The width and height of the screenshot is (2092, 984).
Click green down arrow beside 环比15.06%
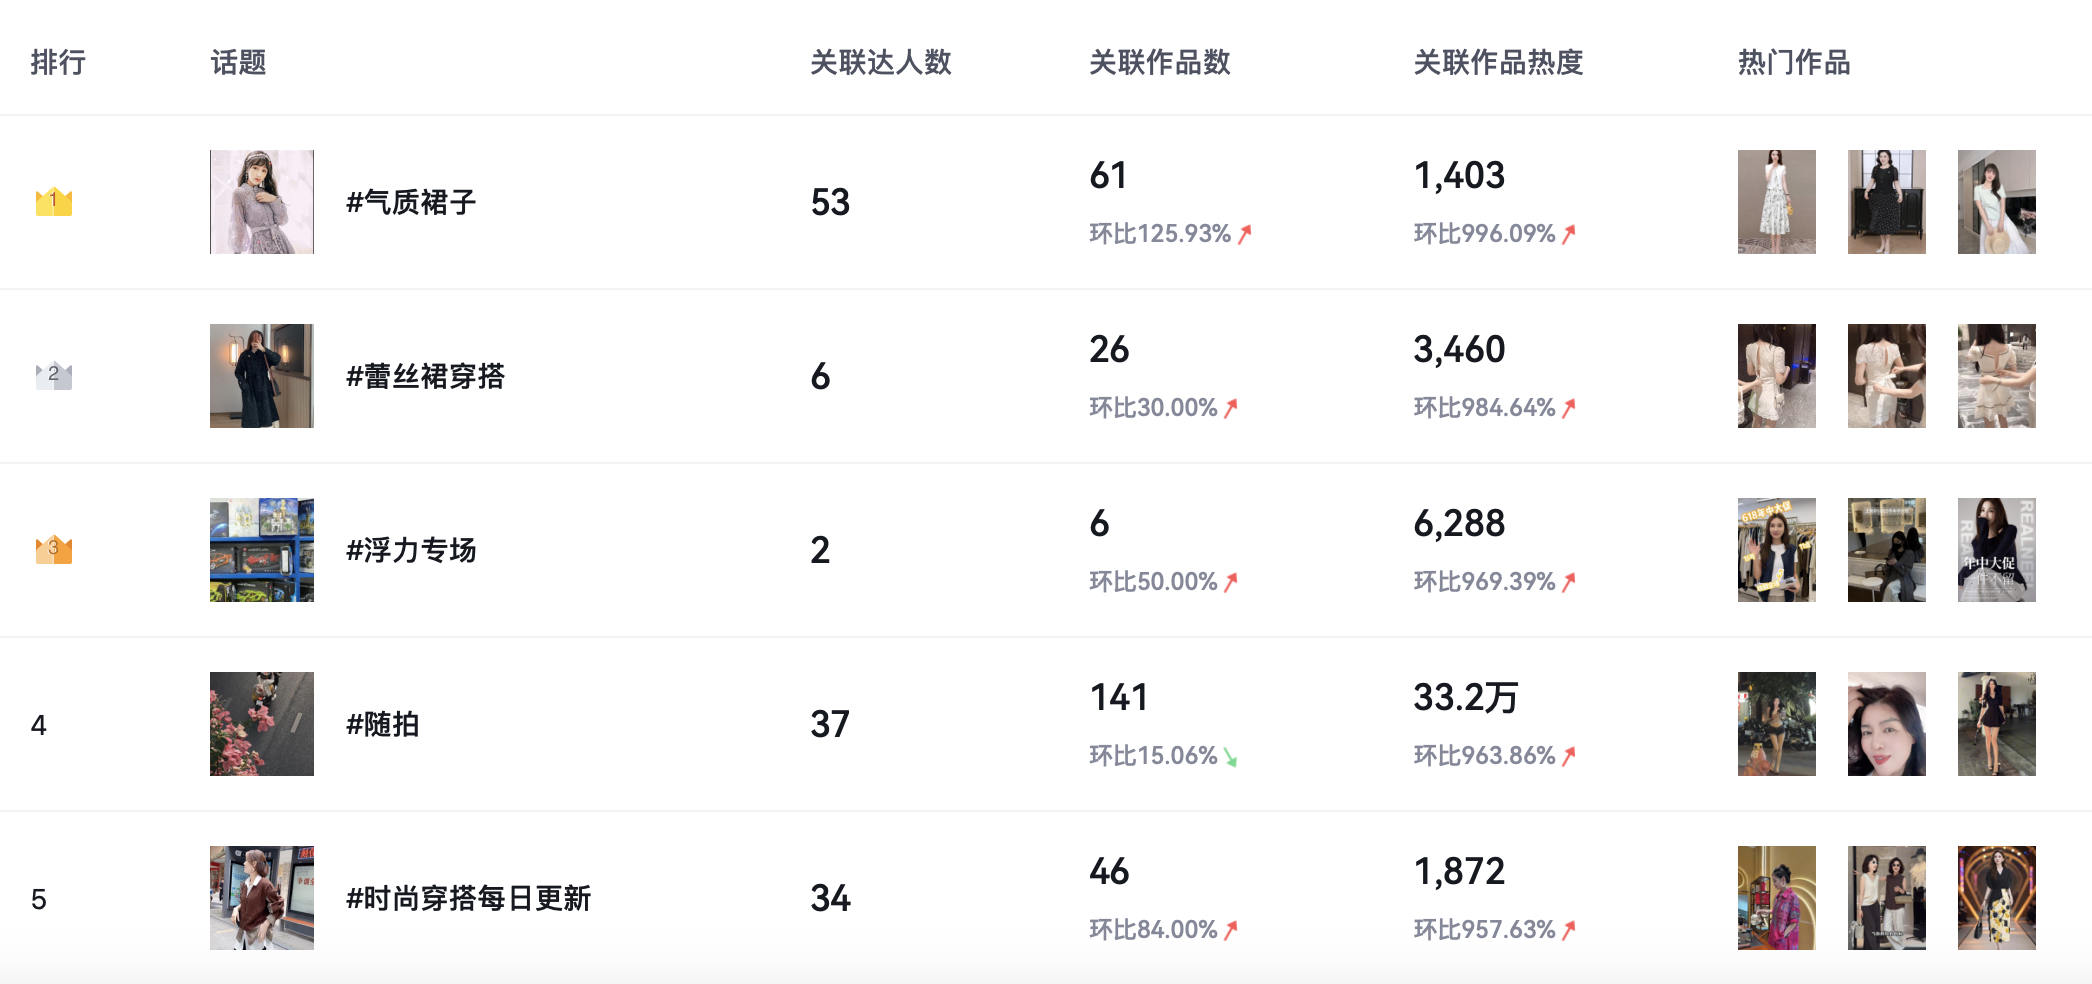1230,757
